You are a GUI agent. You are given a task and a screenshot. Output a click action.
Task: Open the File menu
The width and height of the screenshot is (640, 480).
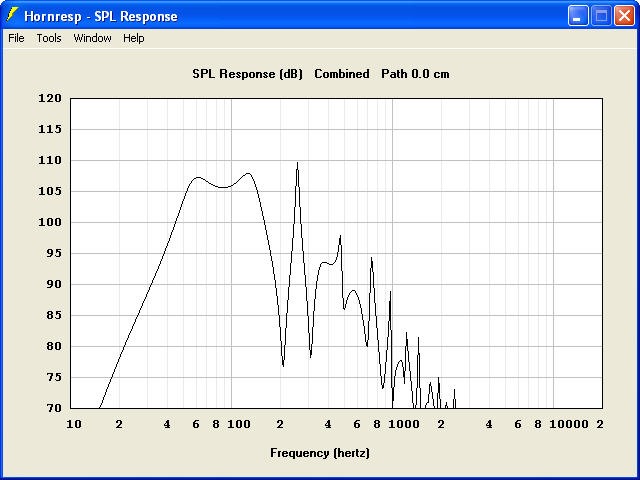click(x=16, y=38)
